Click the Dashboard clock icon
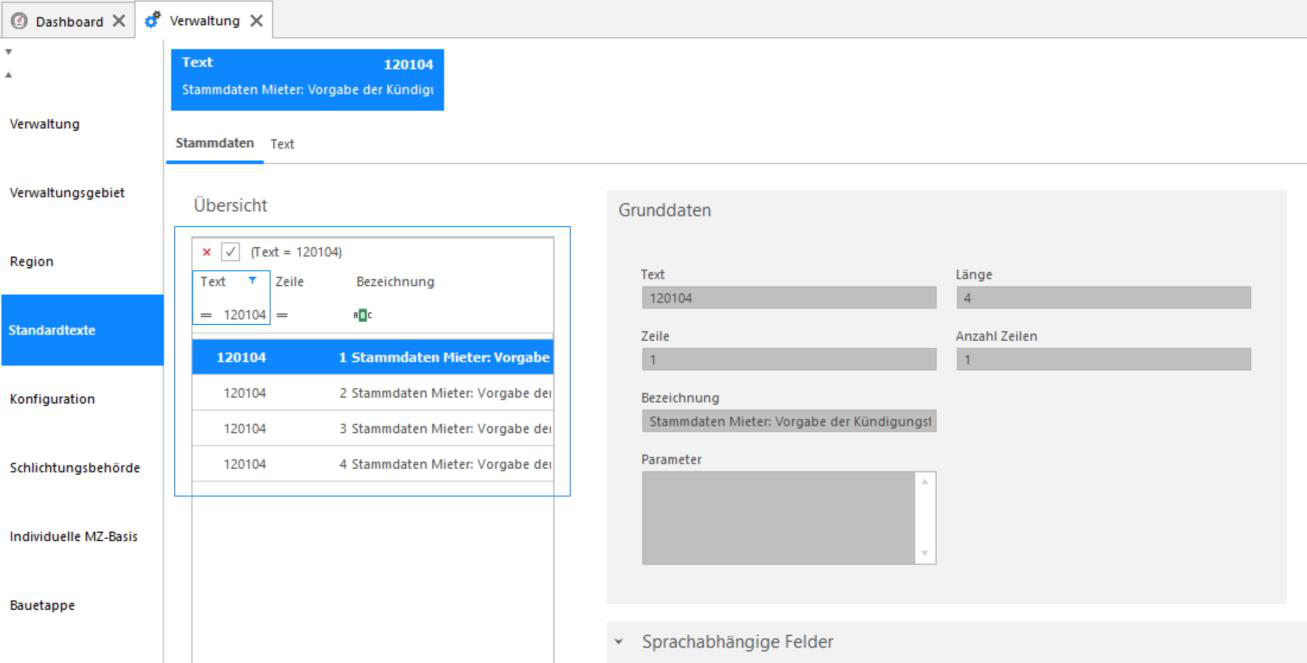 pyautogui.click(x=20, y=21)
